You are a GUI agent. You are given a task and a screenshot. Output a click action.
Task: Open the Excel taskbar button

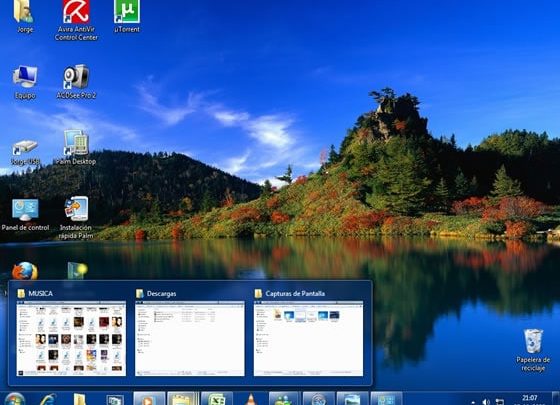217,399
